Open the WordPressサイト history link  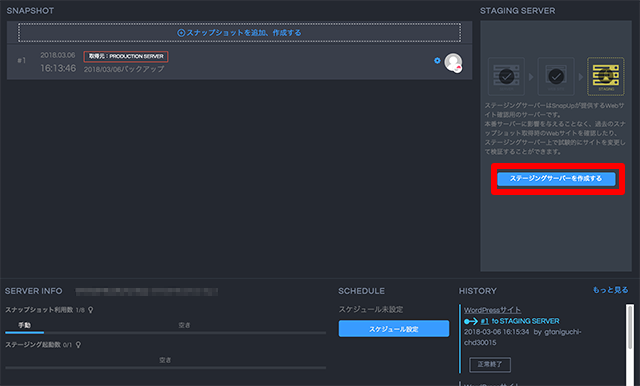(x=492, y=310)
